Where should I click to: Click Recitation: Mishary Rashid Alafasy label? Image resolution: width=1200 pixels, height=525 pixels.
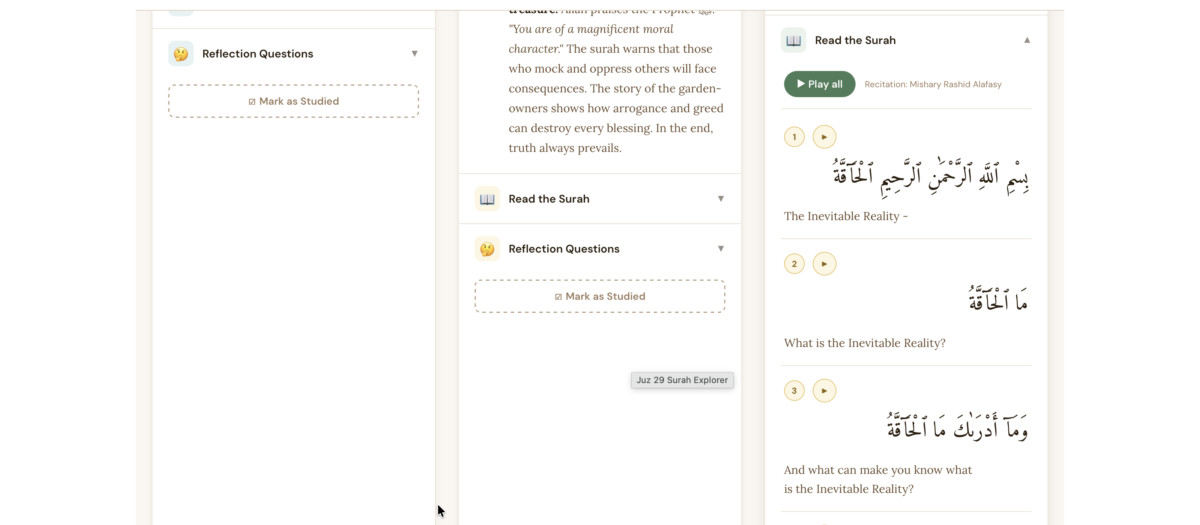[933, 85]
